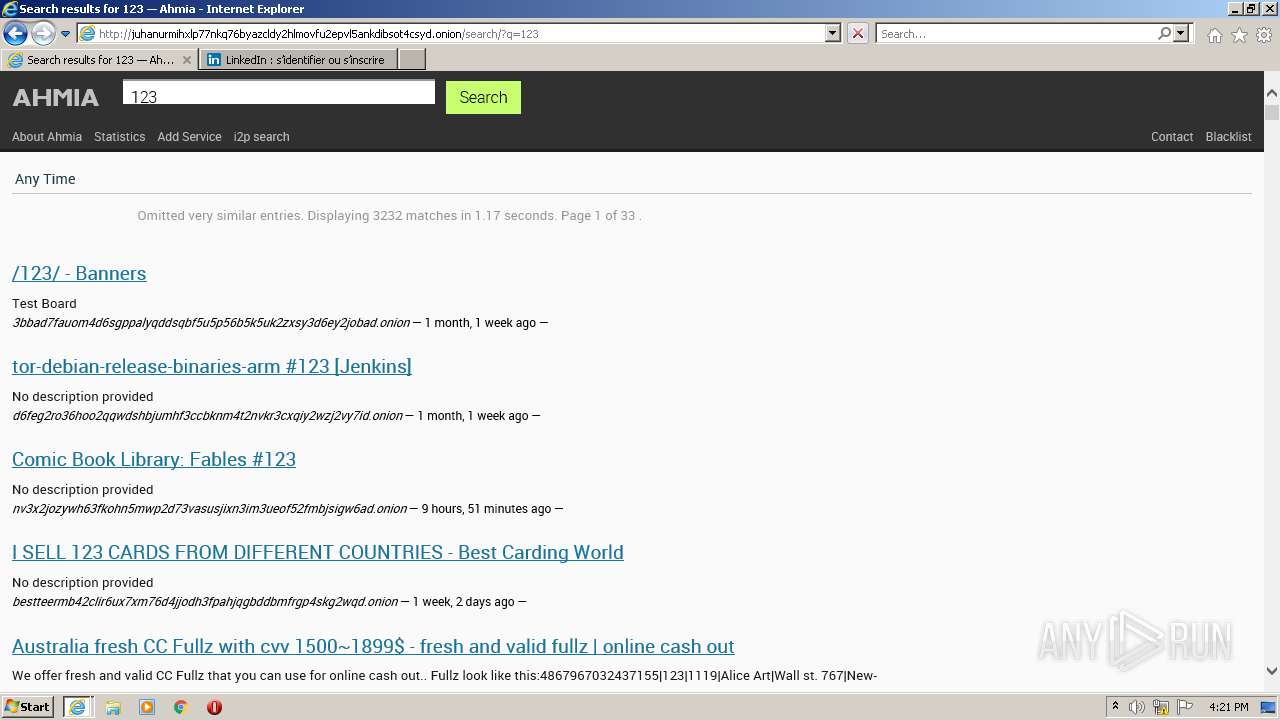The width and height of the screenshot is (1280, 720).
Task: Open the Any Time filter
Action: pyautogui.click(x=45, y=179)
